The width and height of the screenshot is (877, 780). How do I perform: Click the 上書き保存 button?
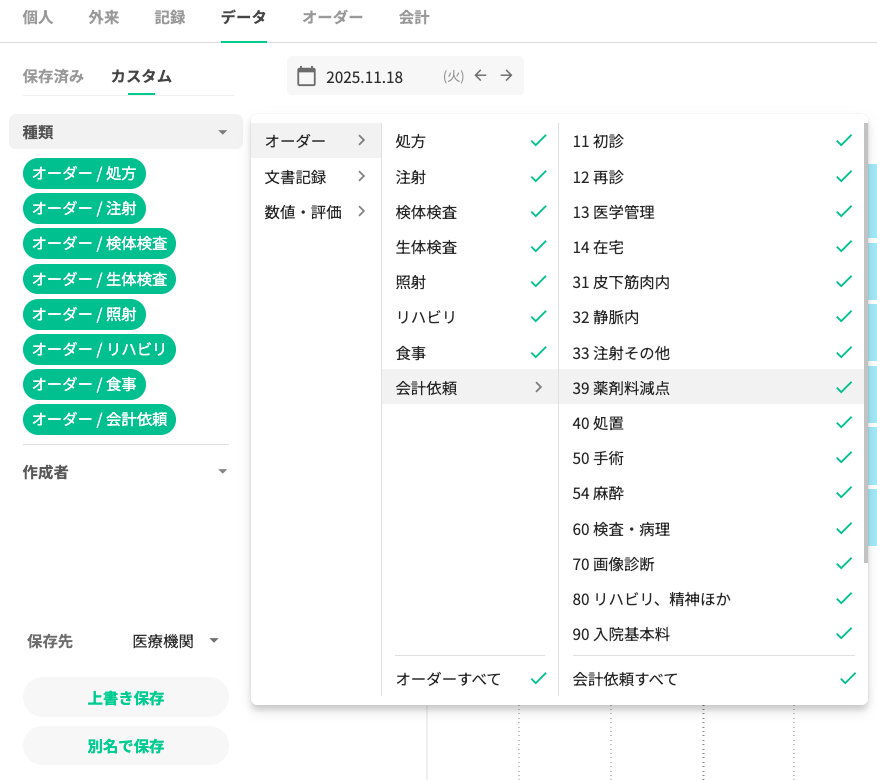pos(126,697)
